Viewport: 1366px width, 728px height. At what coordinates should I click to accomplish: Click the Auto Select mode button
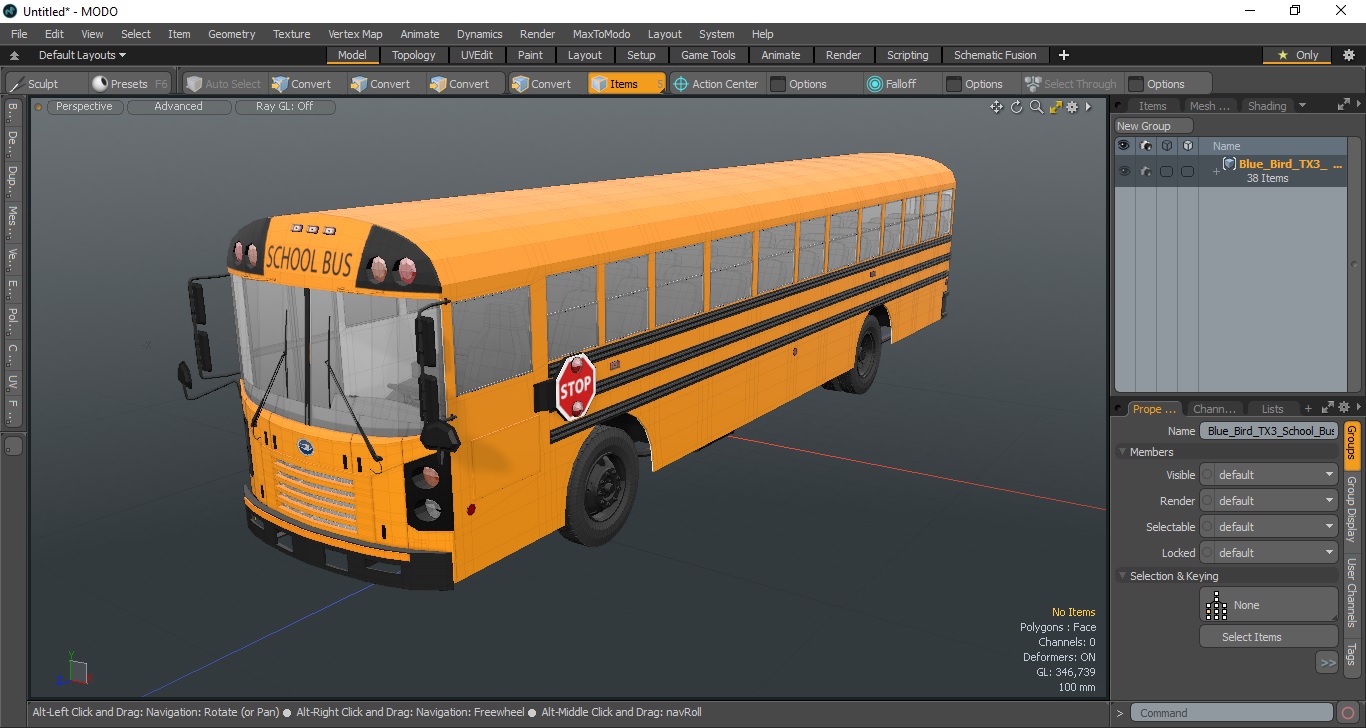click(223, 84)
